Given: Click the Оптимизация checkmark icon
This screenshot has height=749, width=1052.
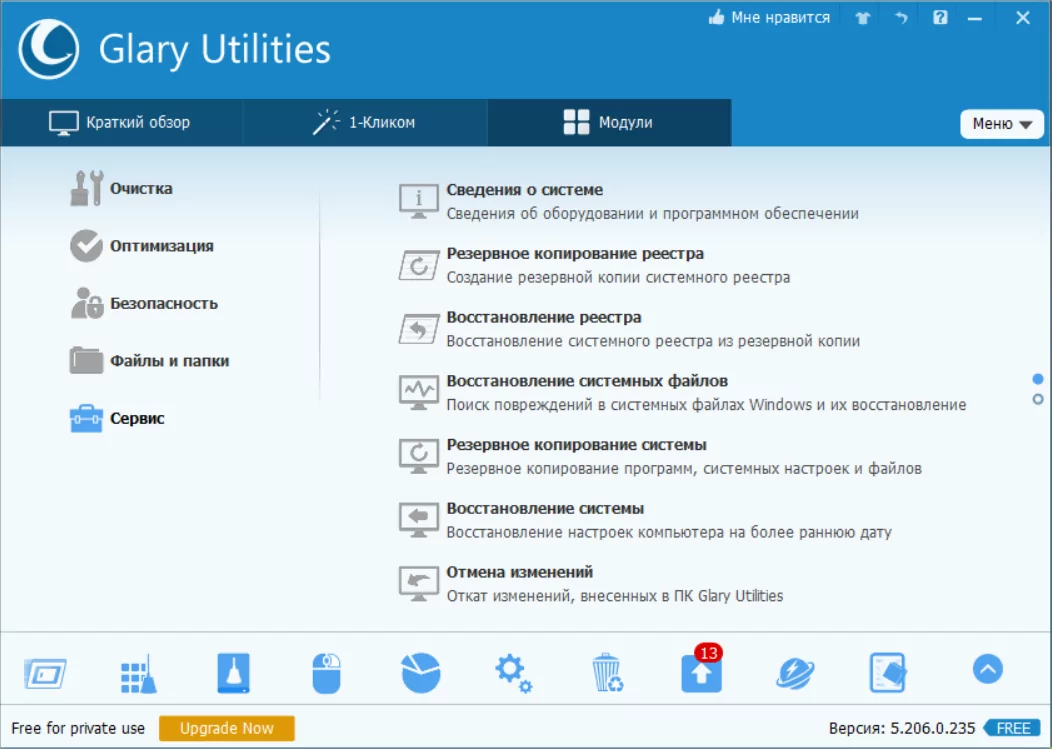Looking at the screenshot, I should [87, 246].
